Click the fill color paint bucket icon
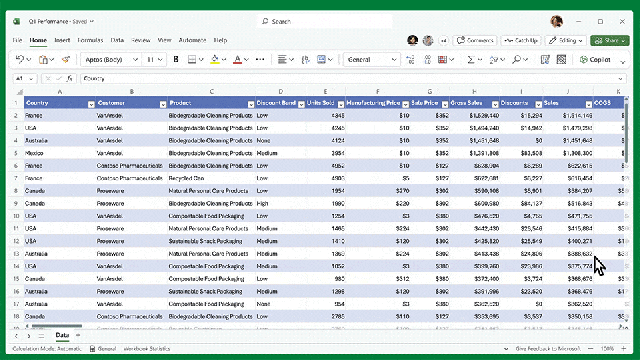The width and height of the screenshot is (640, 360). pos(214,60)
